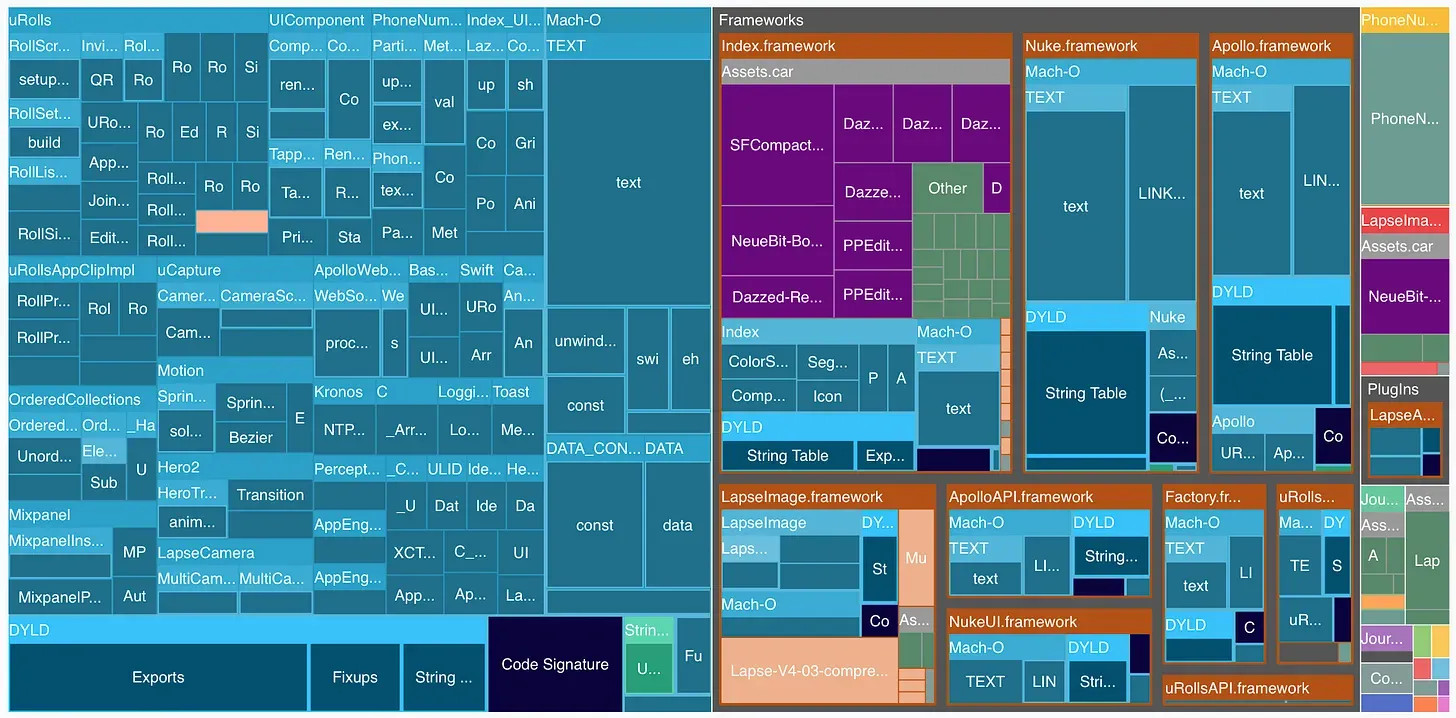Click the 'LapseImage.framework' header

click(x=827, y=497)
